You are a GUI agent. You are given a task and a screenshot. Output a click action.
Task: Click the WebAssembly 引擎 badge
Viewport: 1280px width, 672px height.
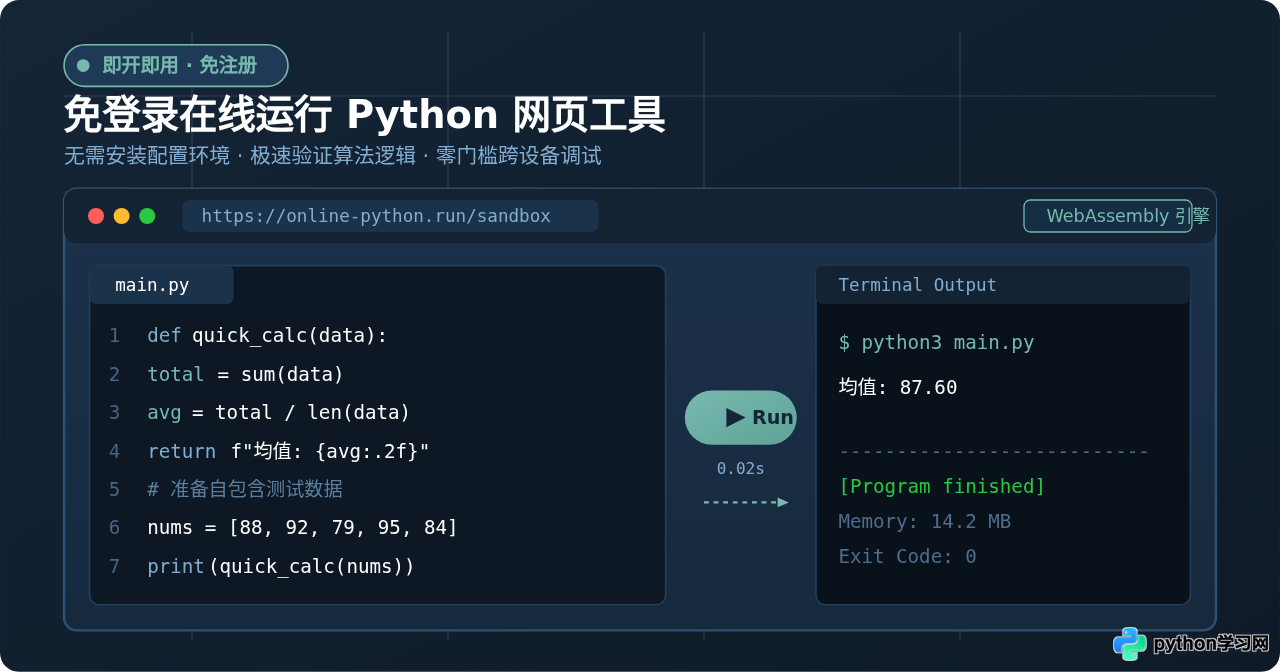point(1108,216)
